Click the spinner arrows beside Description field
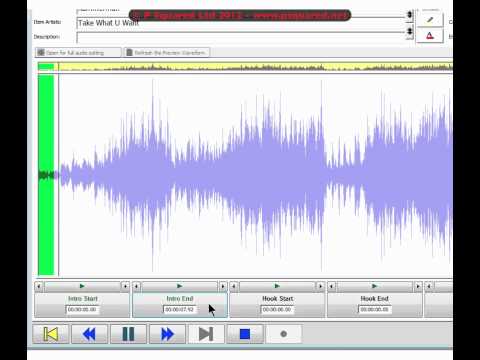Viewport: 480px width, 360px height. click(x=410, y=33)
